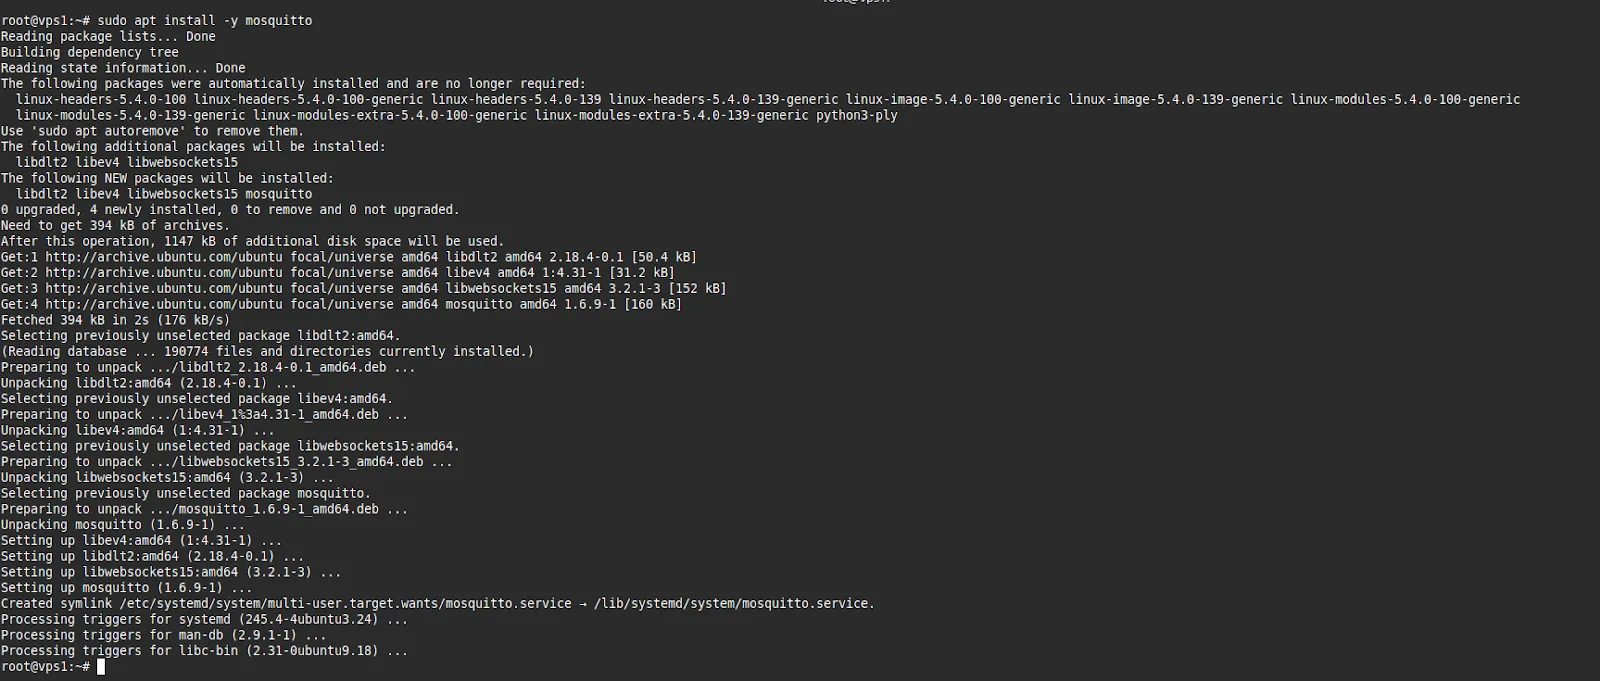Click the 'Unpacking mosquitto (1.6.9-1)' line
The width and height of the screenshot is (1600, 681).
[123, 525]
